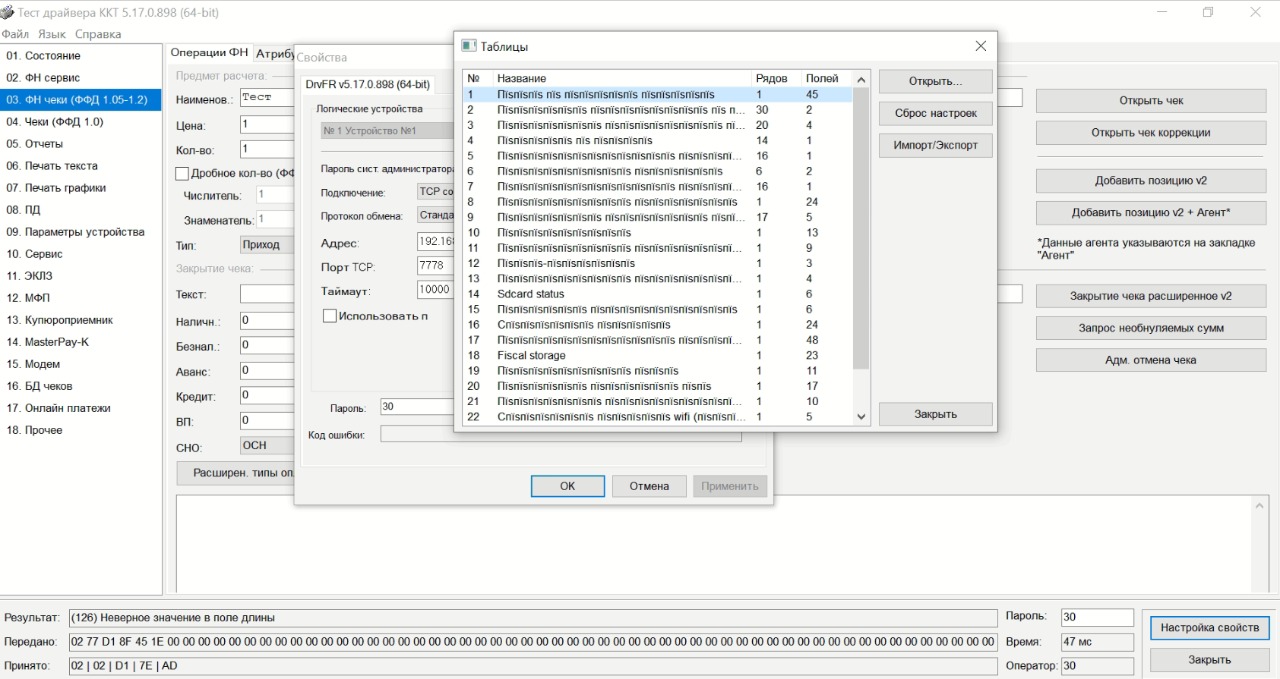Click the table list scroll-up arrow
The image size is (1280, 679).
861,79
